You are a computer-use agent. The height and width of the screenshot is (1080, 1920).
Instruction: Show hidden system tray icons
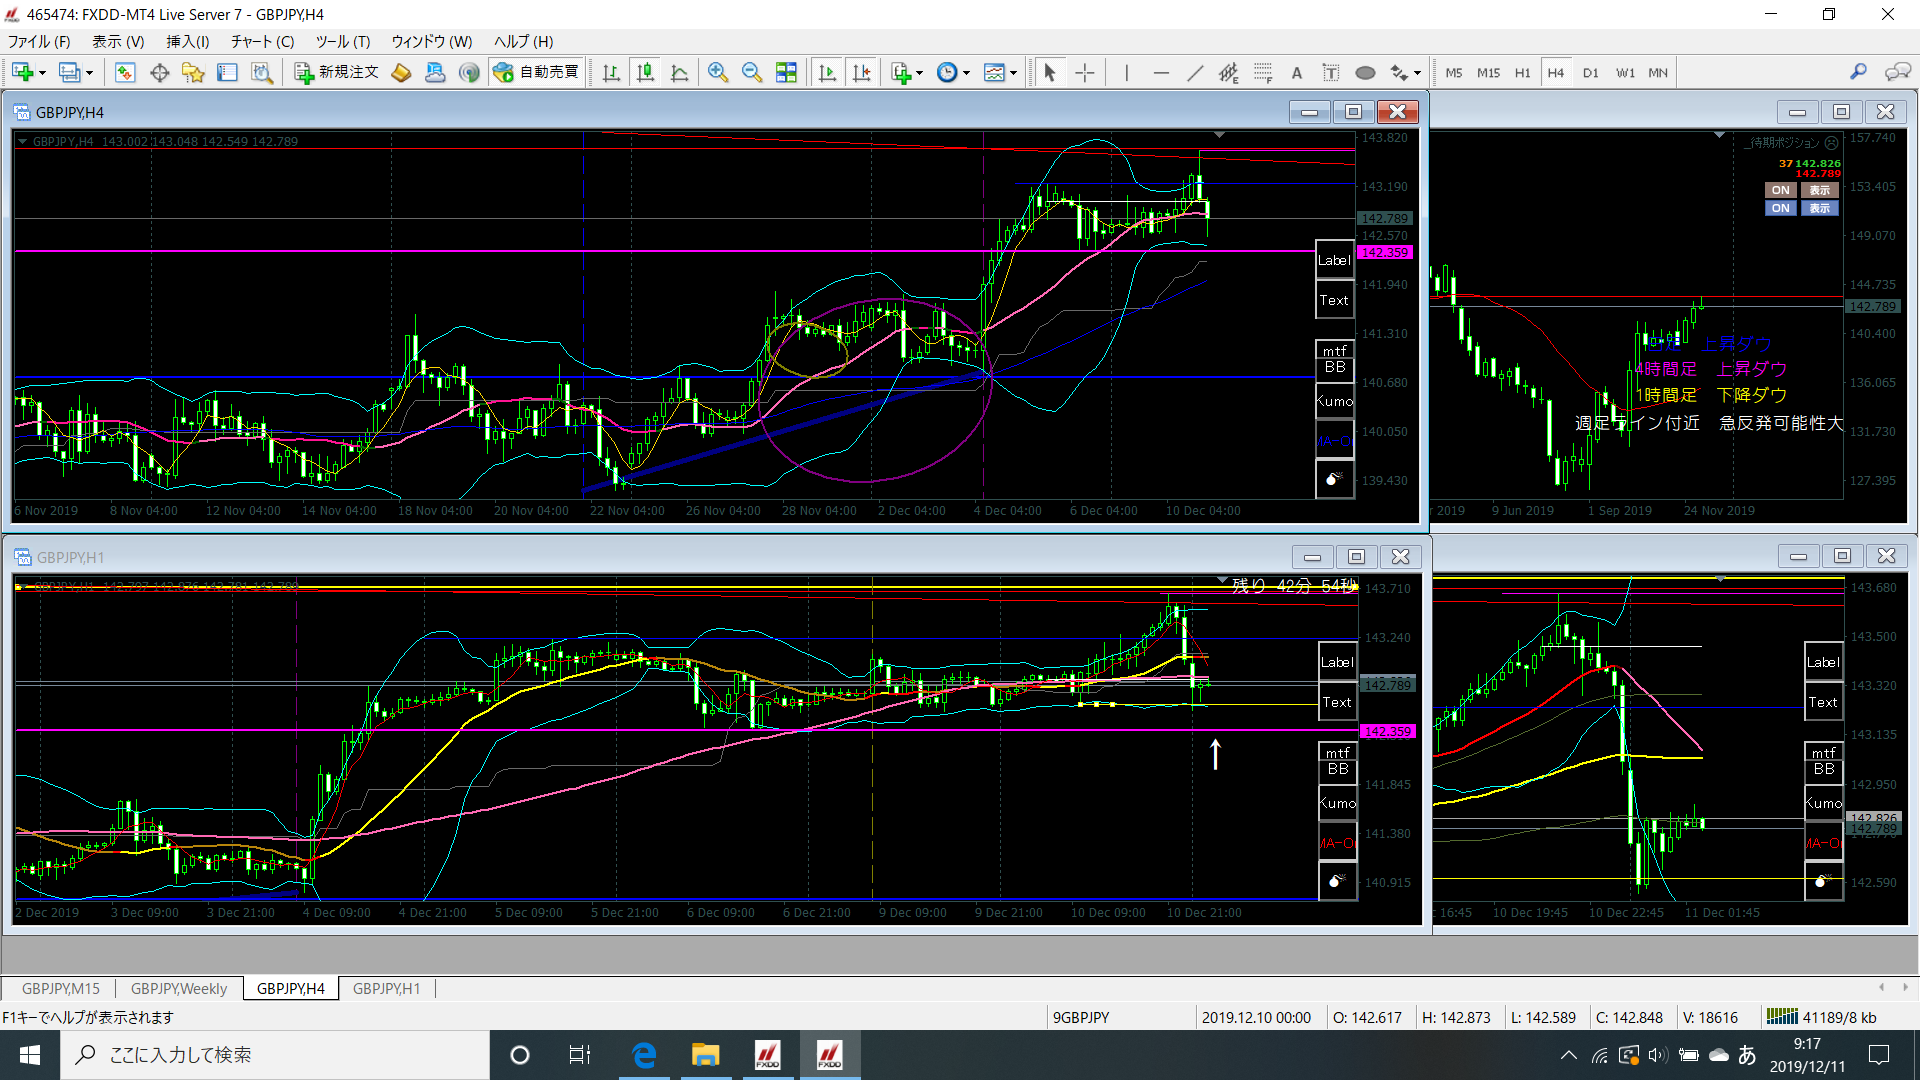pyautogui.click(x=1568, y=1055)
